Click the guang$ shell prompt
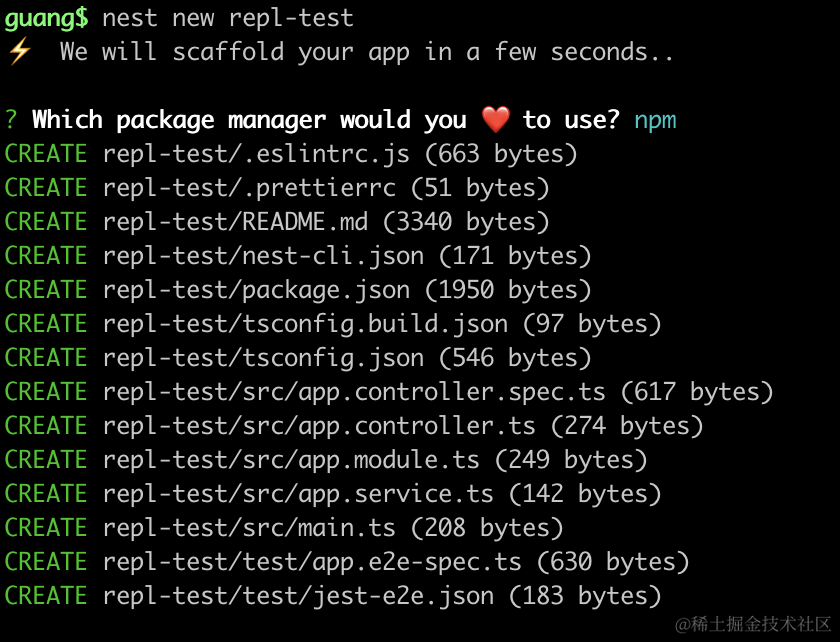Screen dimensions: 840x642 click(46, 18)
